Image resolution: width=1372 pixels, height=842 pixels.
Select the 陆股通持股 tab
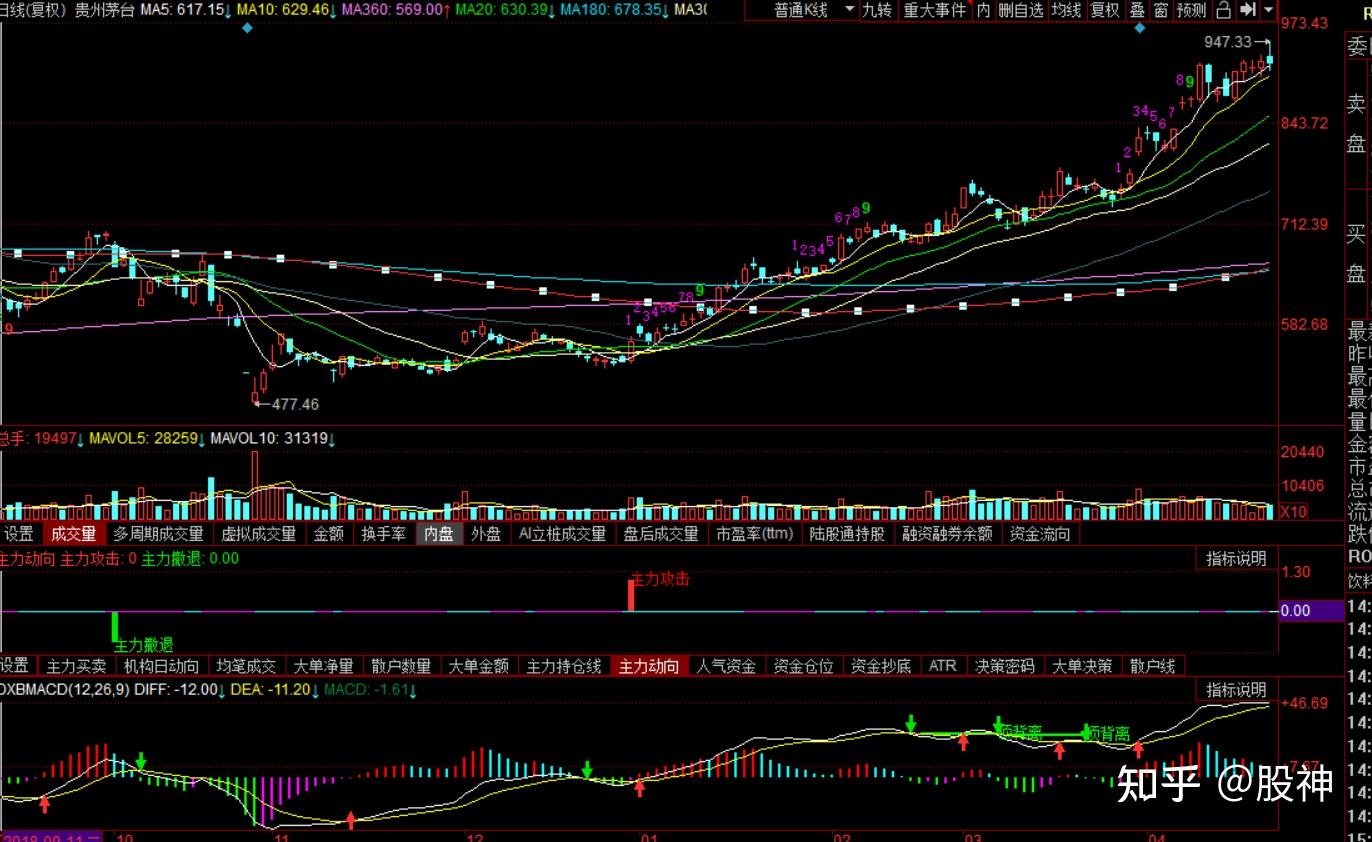[x=848, y=534]
